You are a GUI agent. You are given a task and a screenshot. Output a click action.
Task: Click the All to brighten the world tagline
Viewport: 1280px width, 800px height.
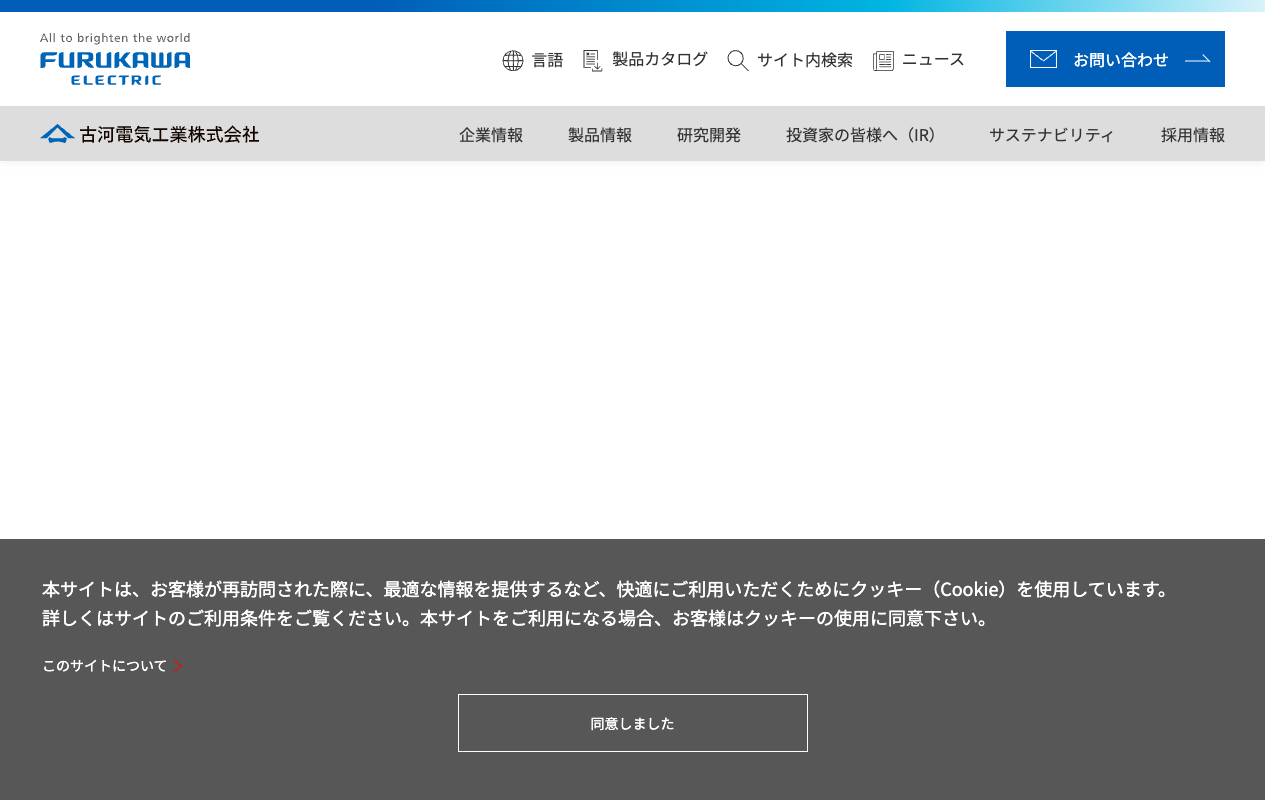[115, 37]
